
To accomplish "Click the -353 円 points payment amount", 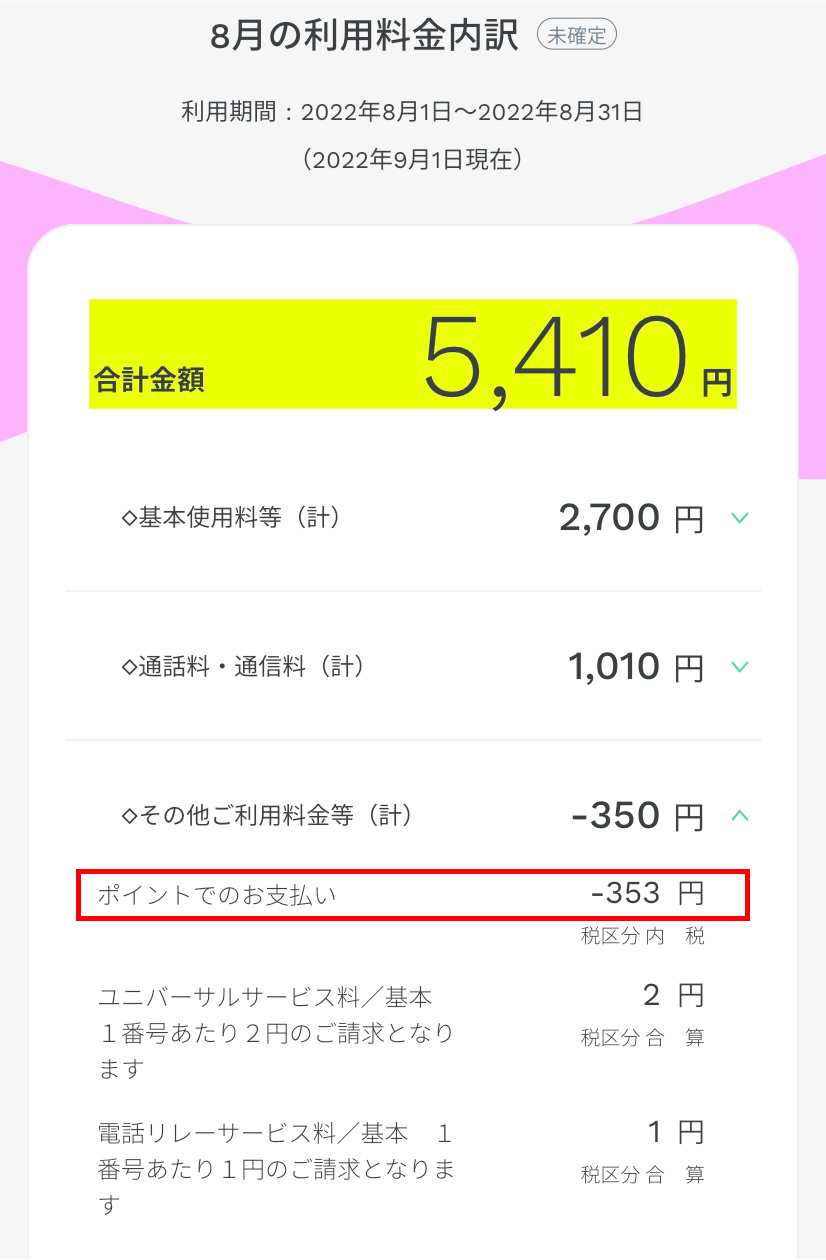I will [647, 894].
